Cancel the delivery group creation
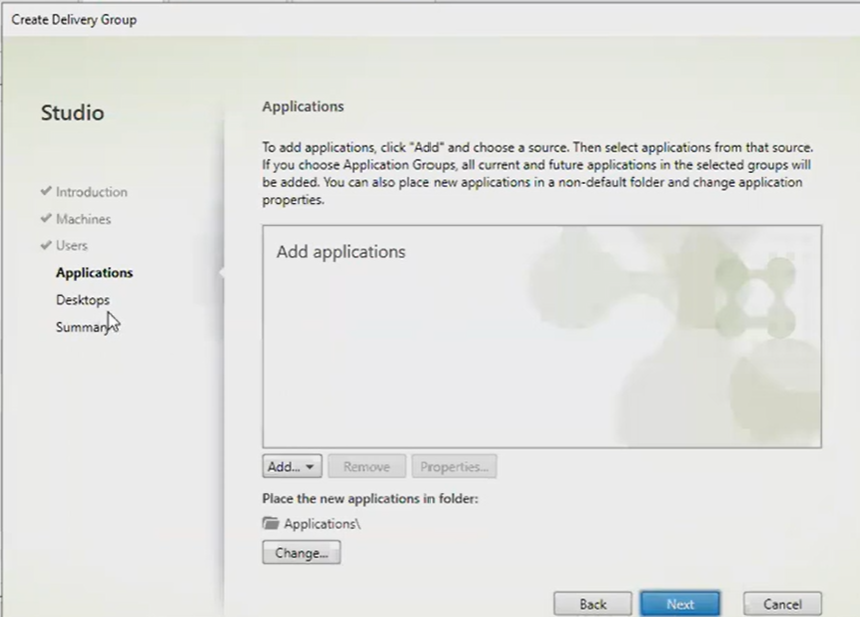This screenshot has width=860, height=617. tap(782, 604)
